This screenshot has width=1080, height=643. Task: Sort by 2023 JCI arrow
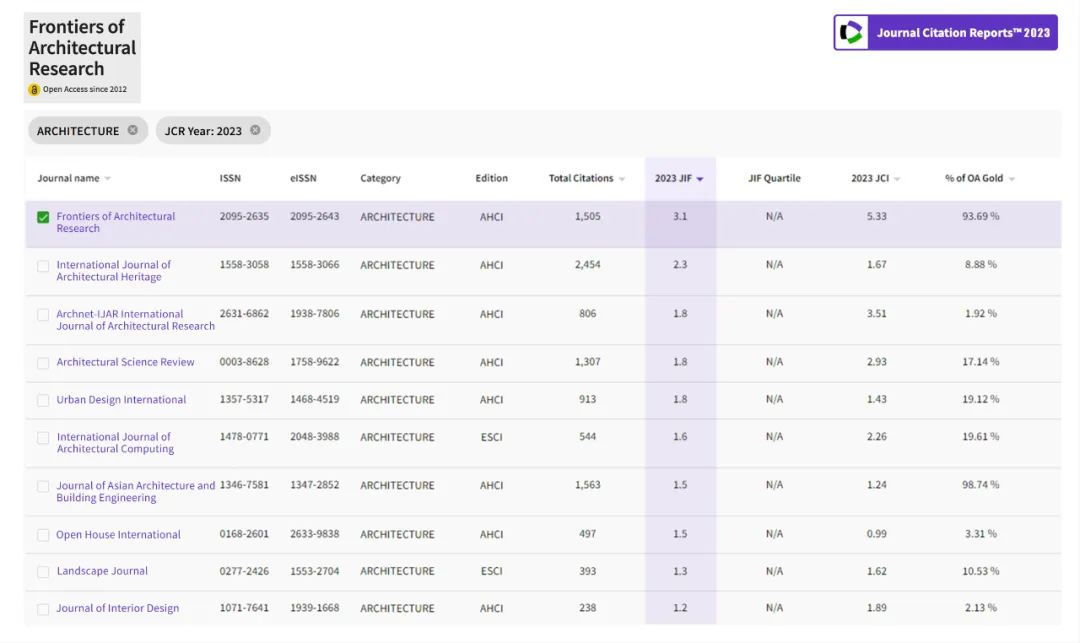click(x=897, y=178)
